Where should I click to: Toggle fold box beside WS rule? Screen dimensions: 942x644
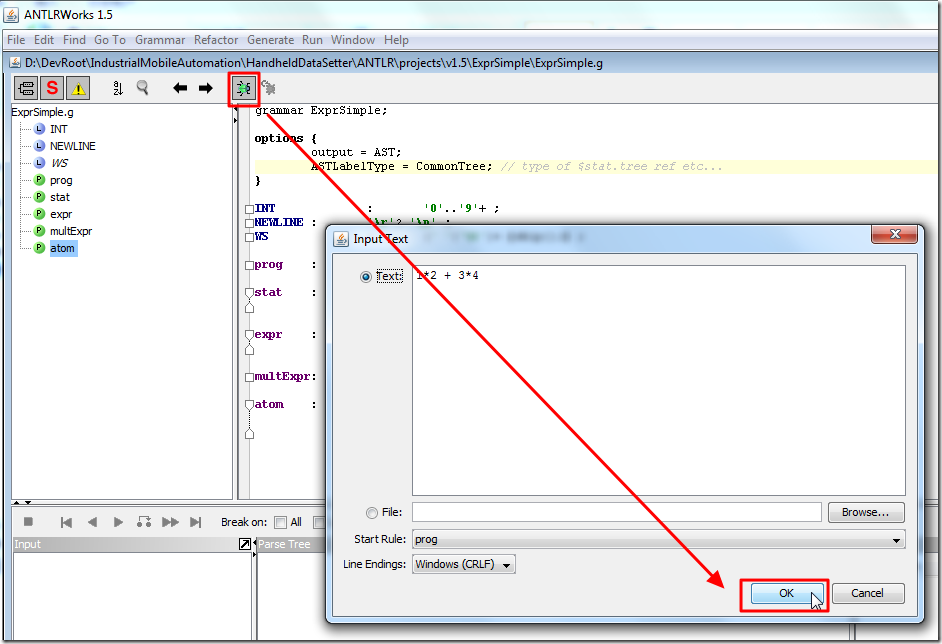point(249,237)
